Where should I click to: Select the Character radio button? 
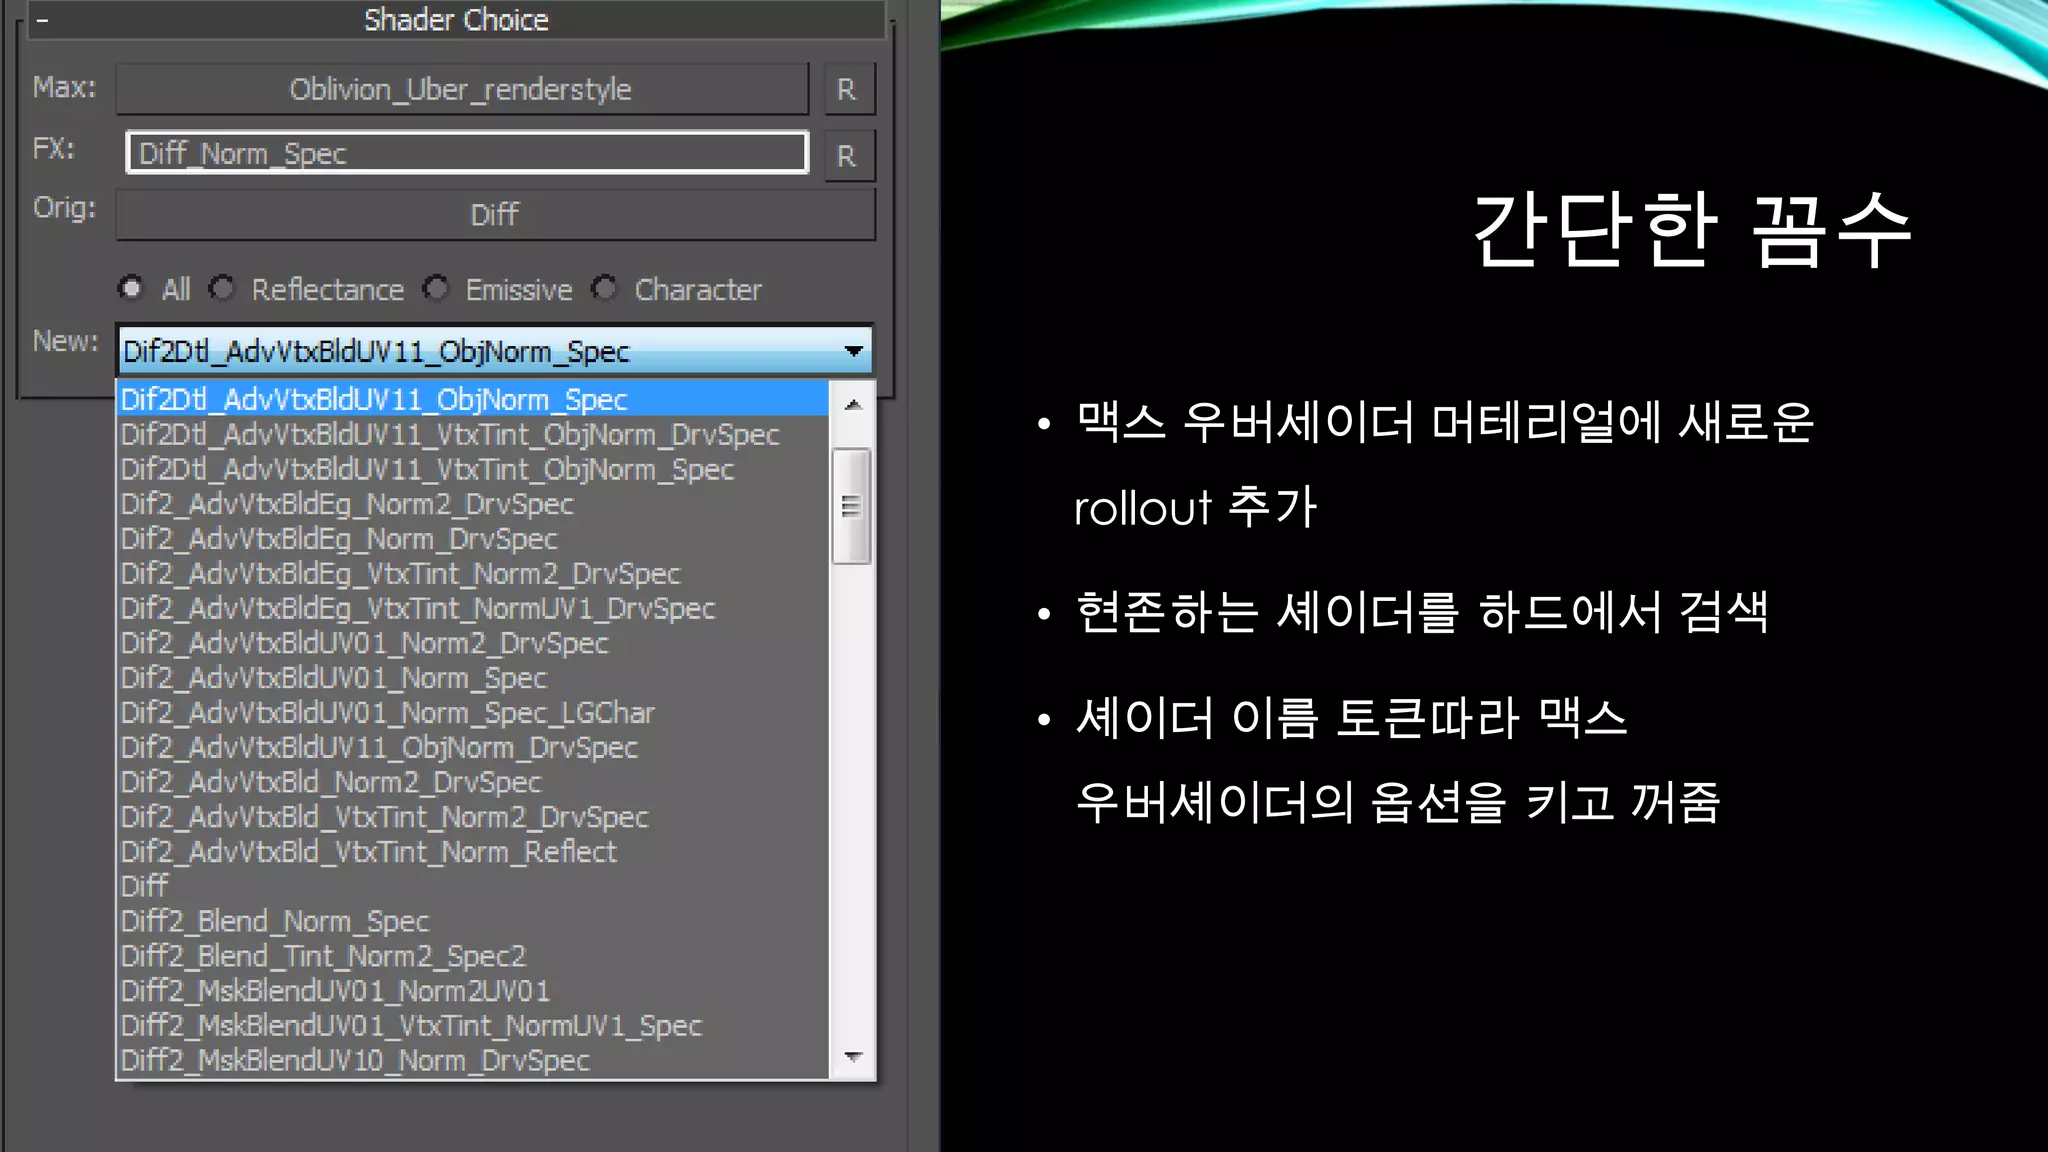point(604,289)
